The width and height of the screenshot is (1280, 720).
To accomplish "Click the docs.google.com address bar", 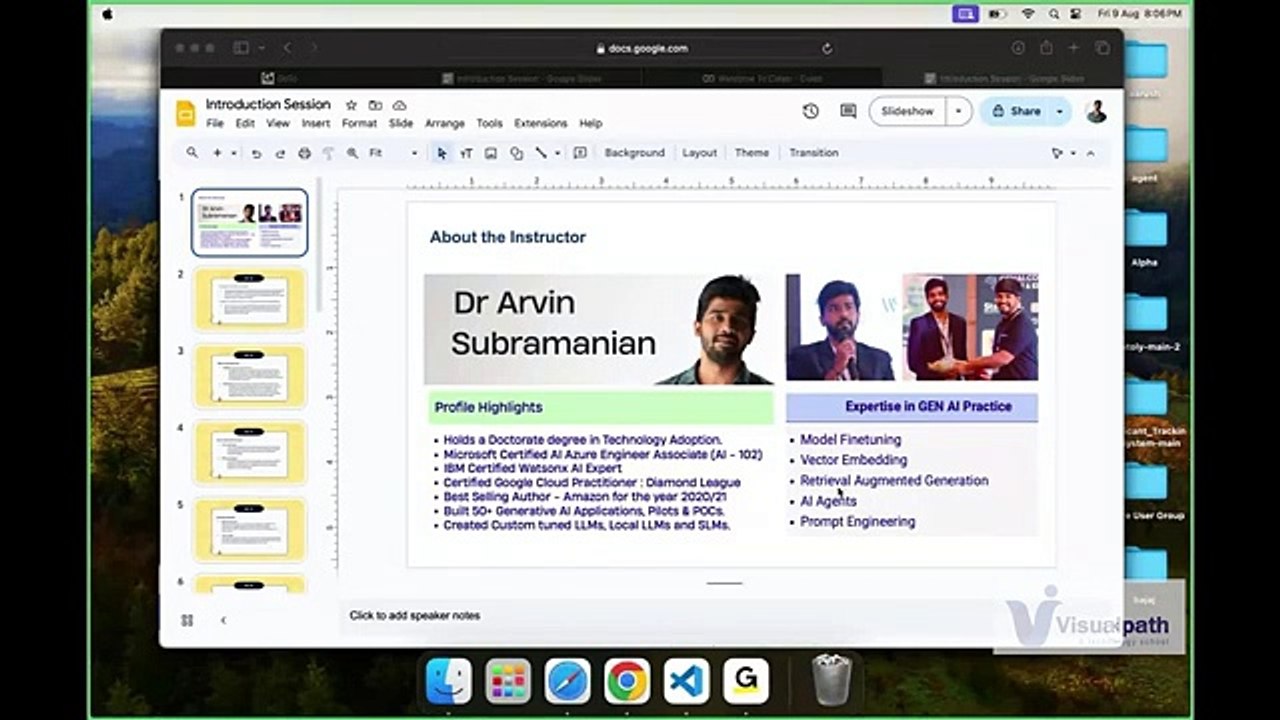I will pyautogui.click(x=642, y=48).
